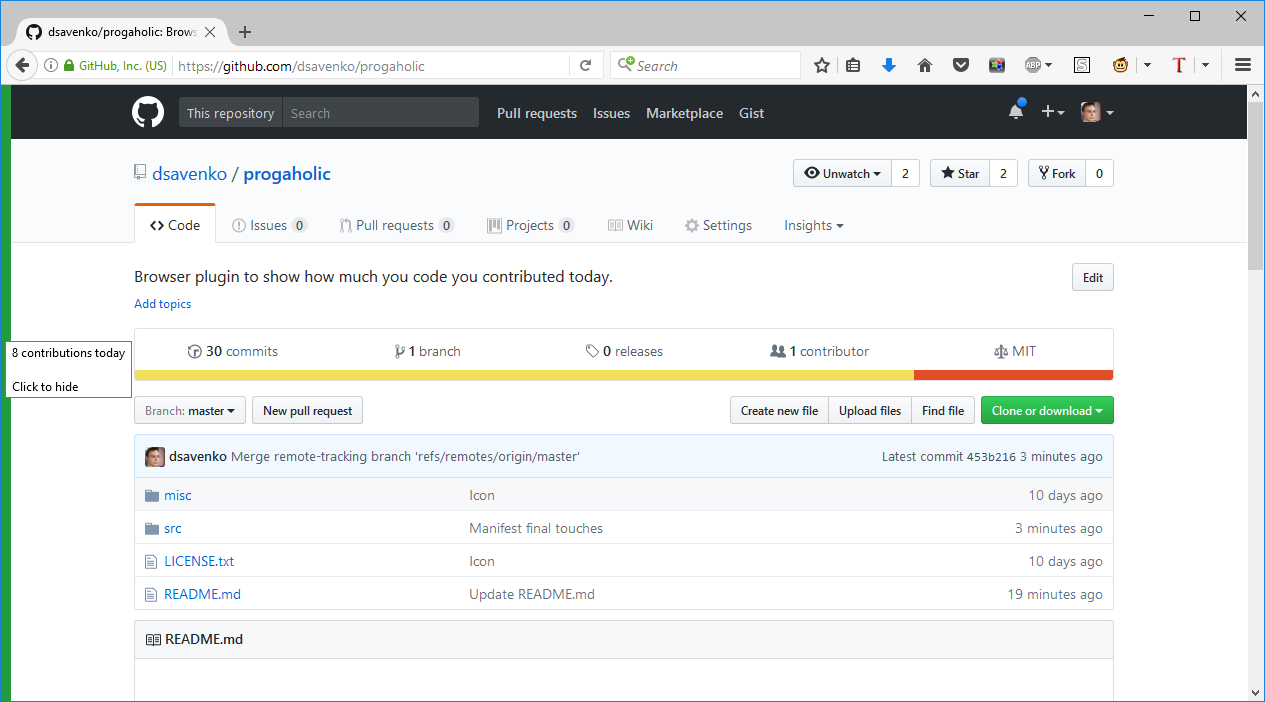Click the GitHub Octocat logo
The image size is (1265, 702).
(x=148, y=112)
